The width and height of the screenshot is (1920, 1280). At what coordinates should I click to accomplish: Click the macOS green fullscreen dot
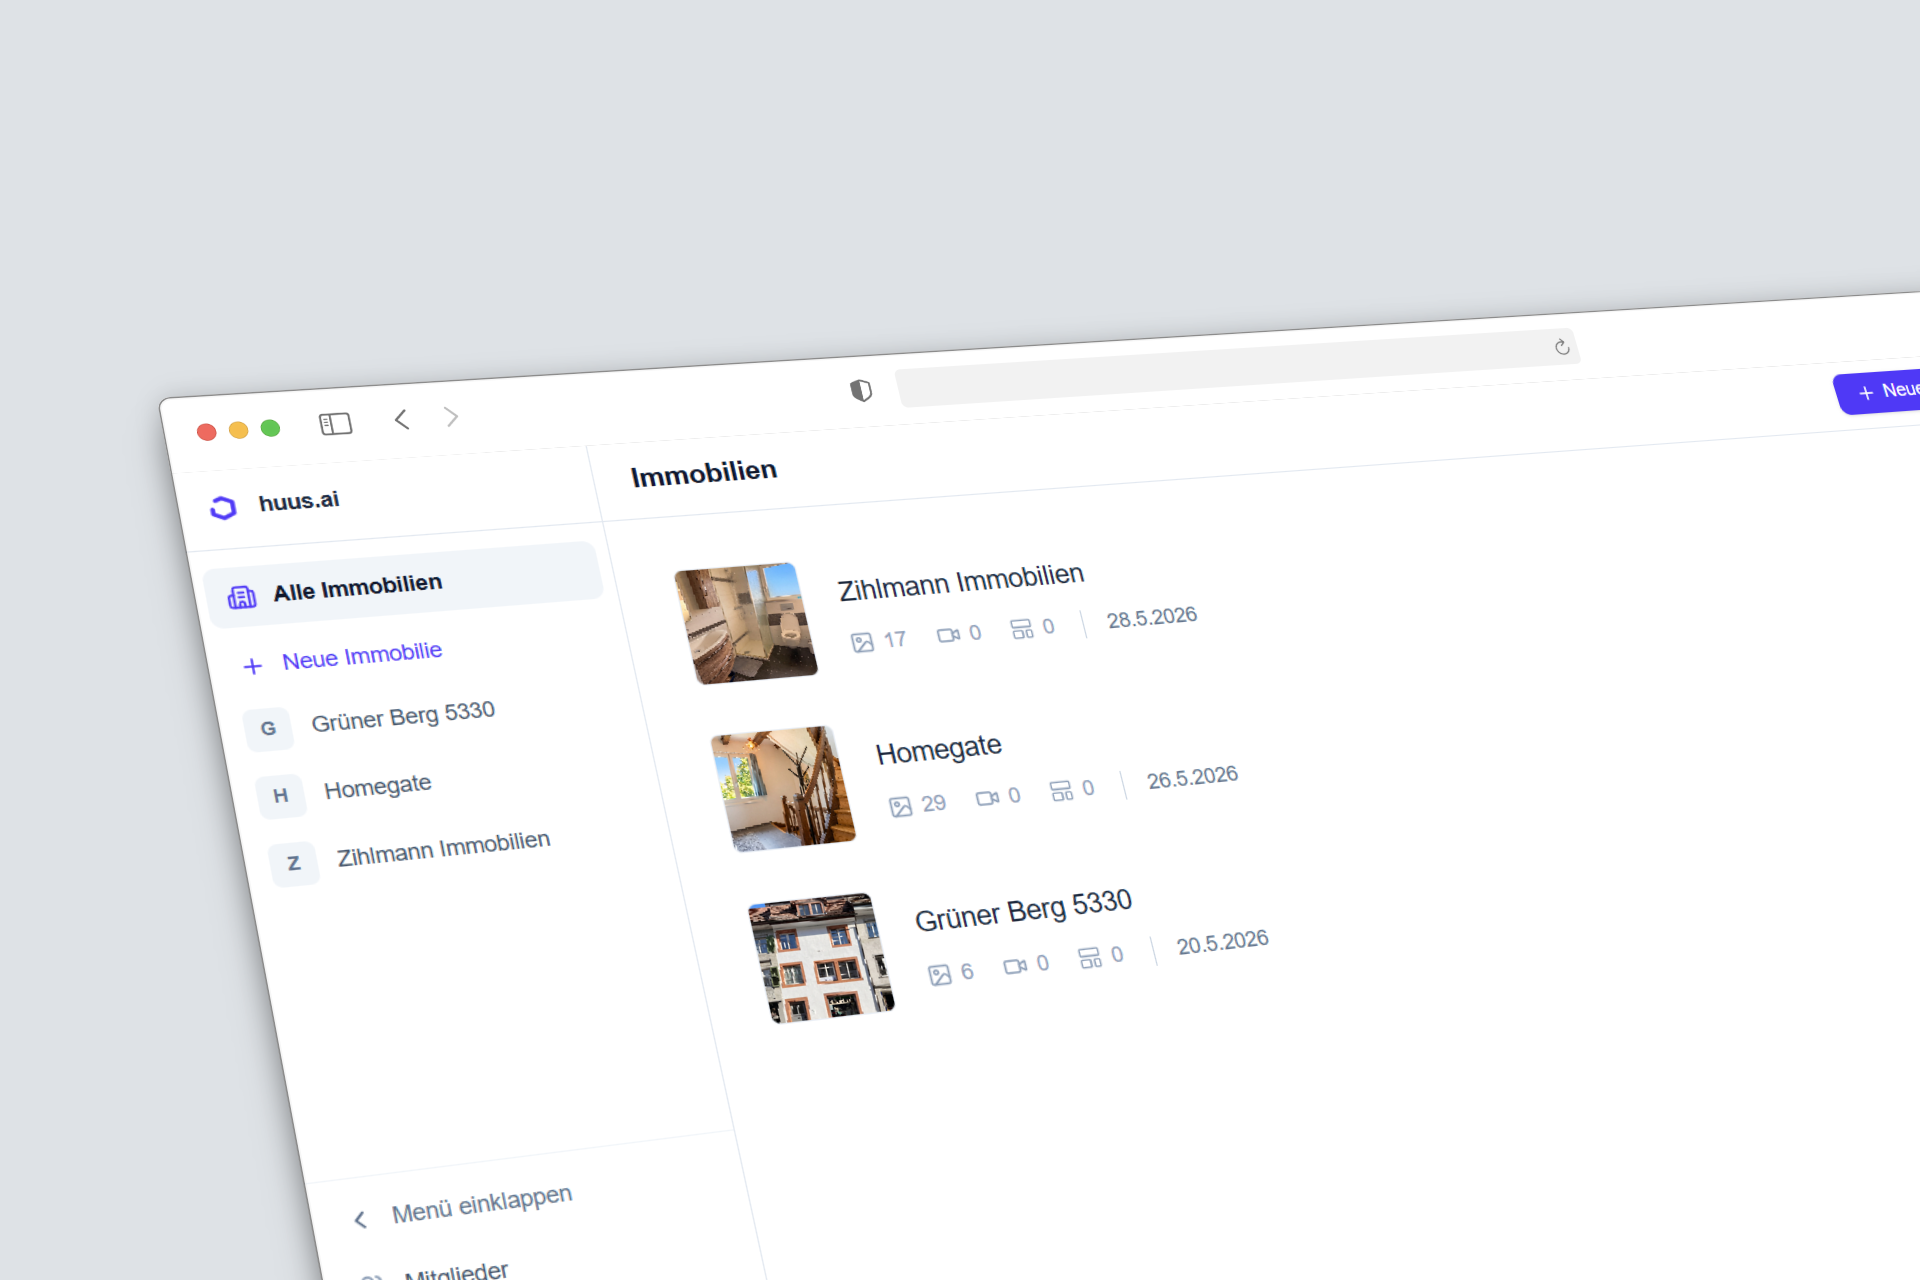(270, 428)
